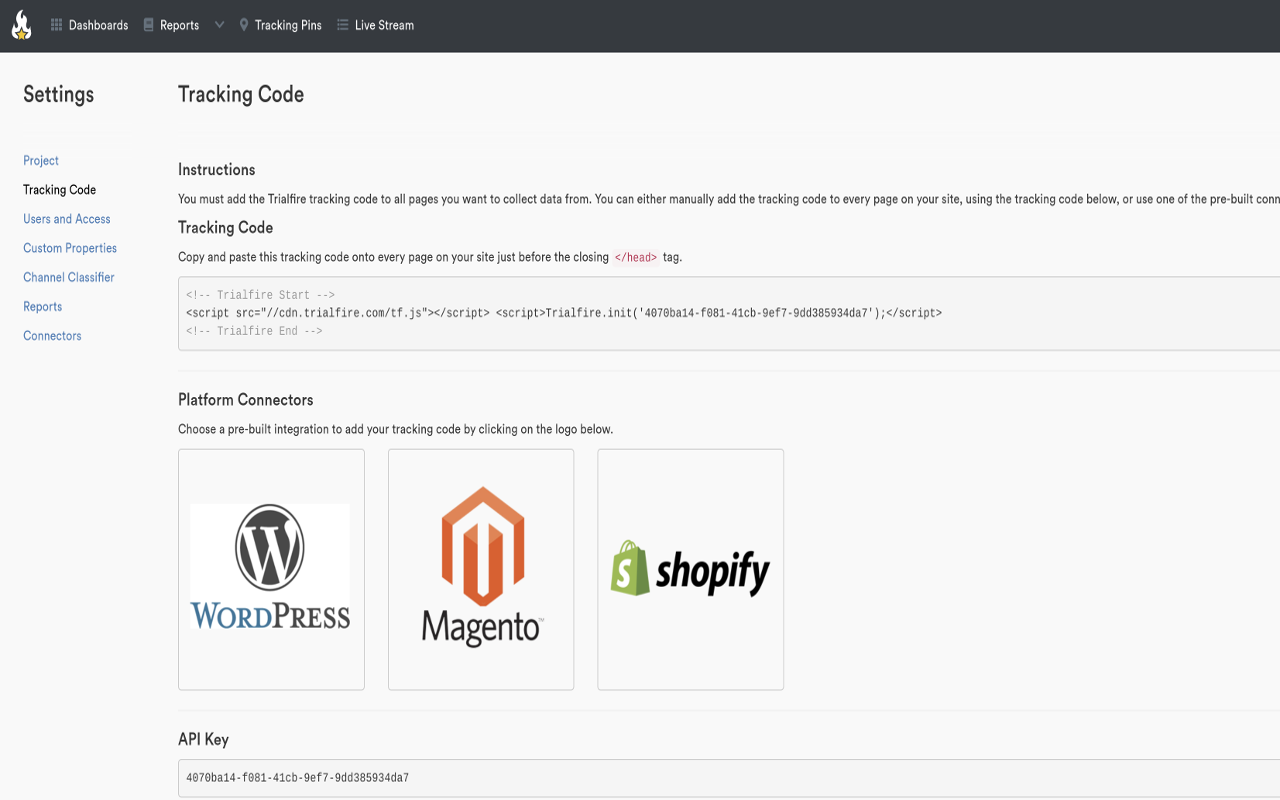Screen dimensions: 1280x800
Task: Click the Tracking Code page title
Action: (x=241, y=94)
